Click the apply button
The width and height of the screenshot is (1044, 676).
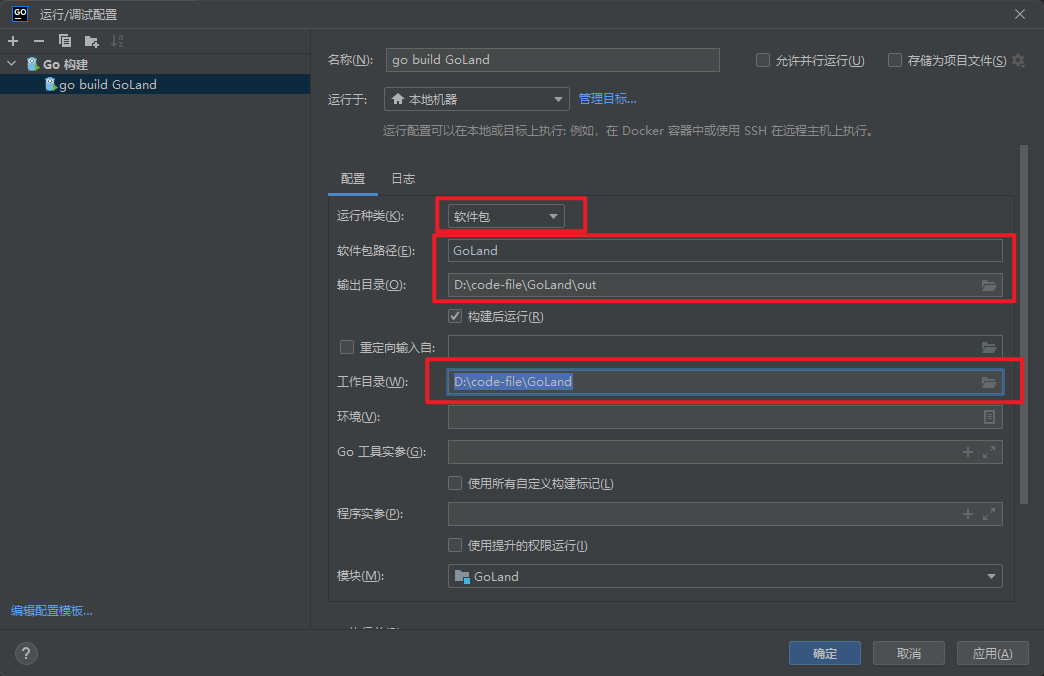coord(993,653)
